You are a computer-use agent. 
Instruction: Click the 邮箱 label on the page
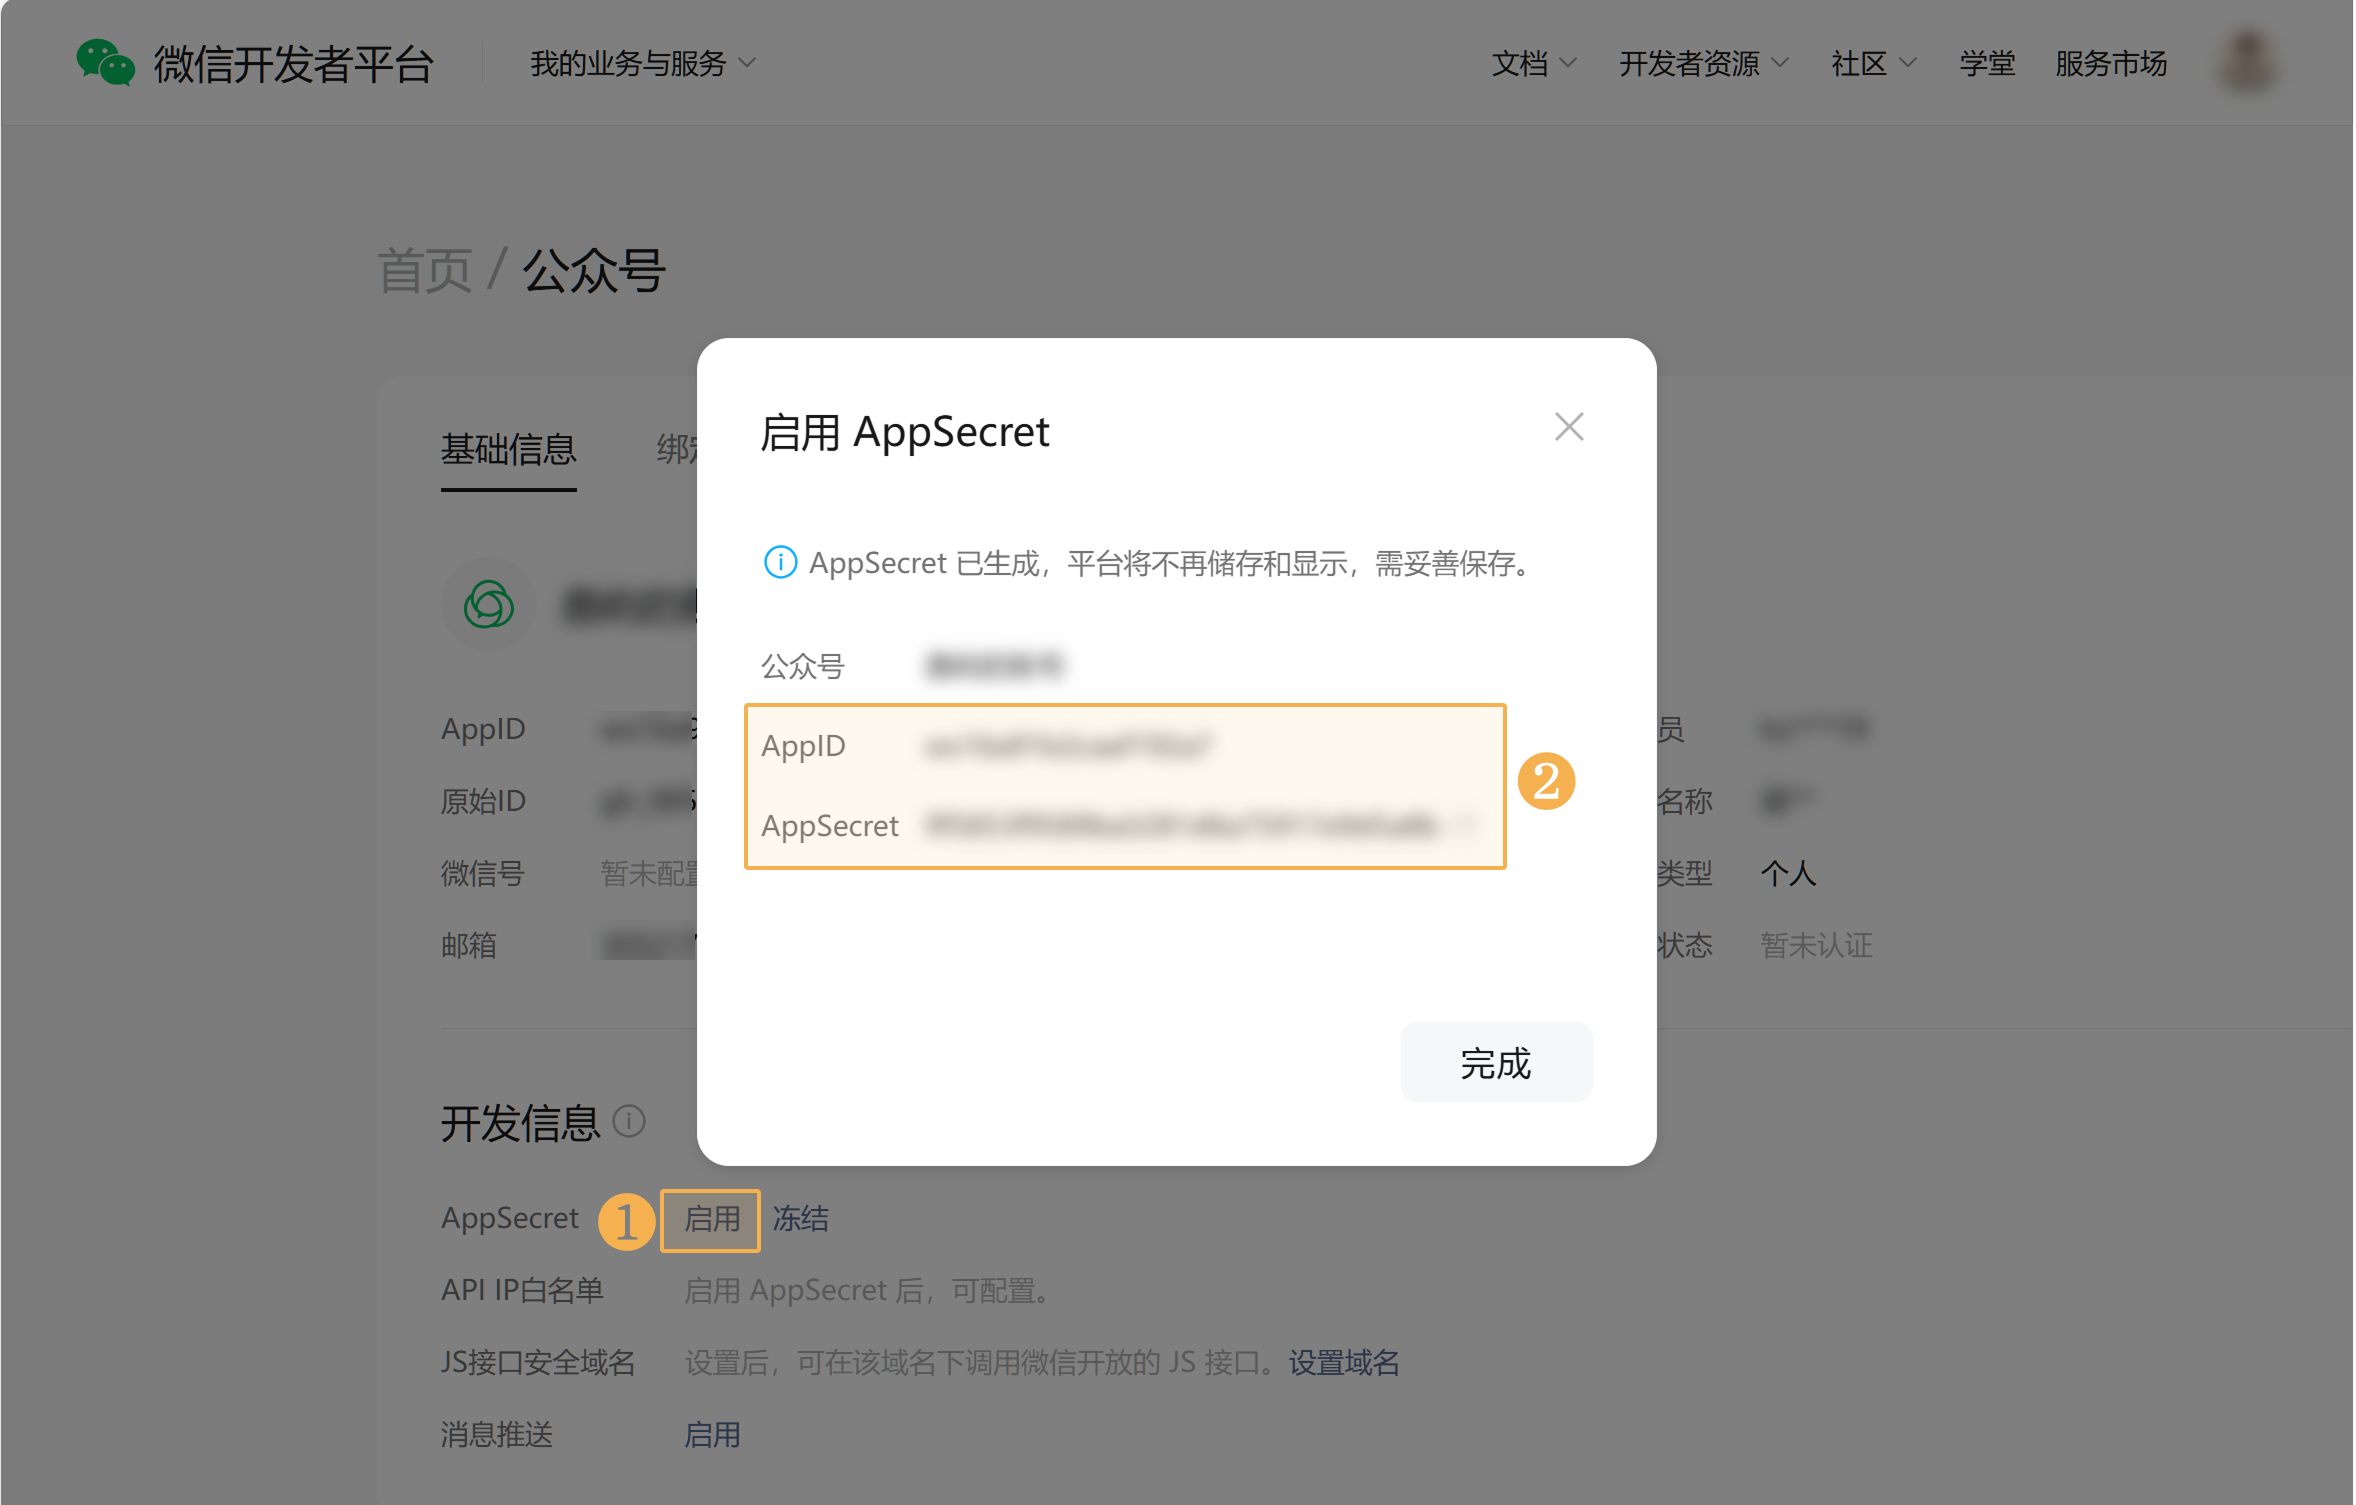point(469,945)
